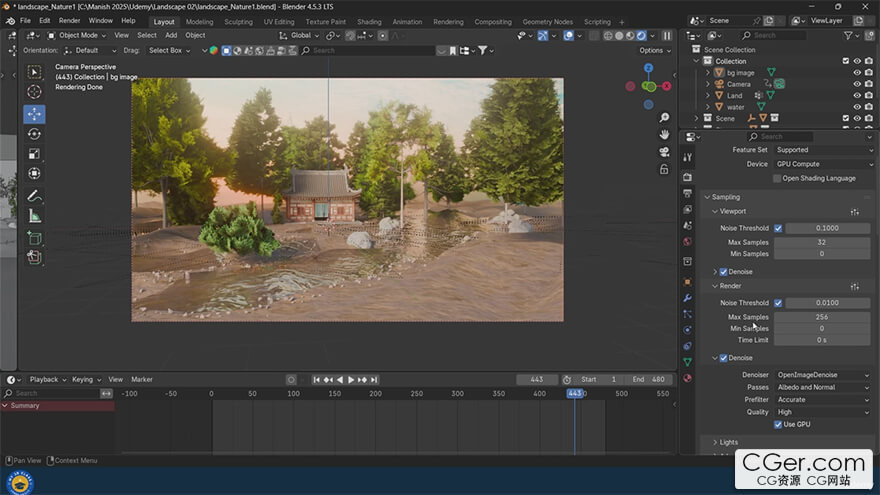Uncheck the Use GPU checkbox
The image size is (880, 495).
point(778,424)
